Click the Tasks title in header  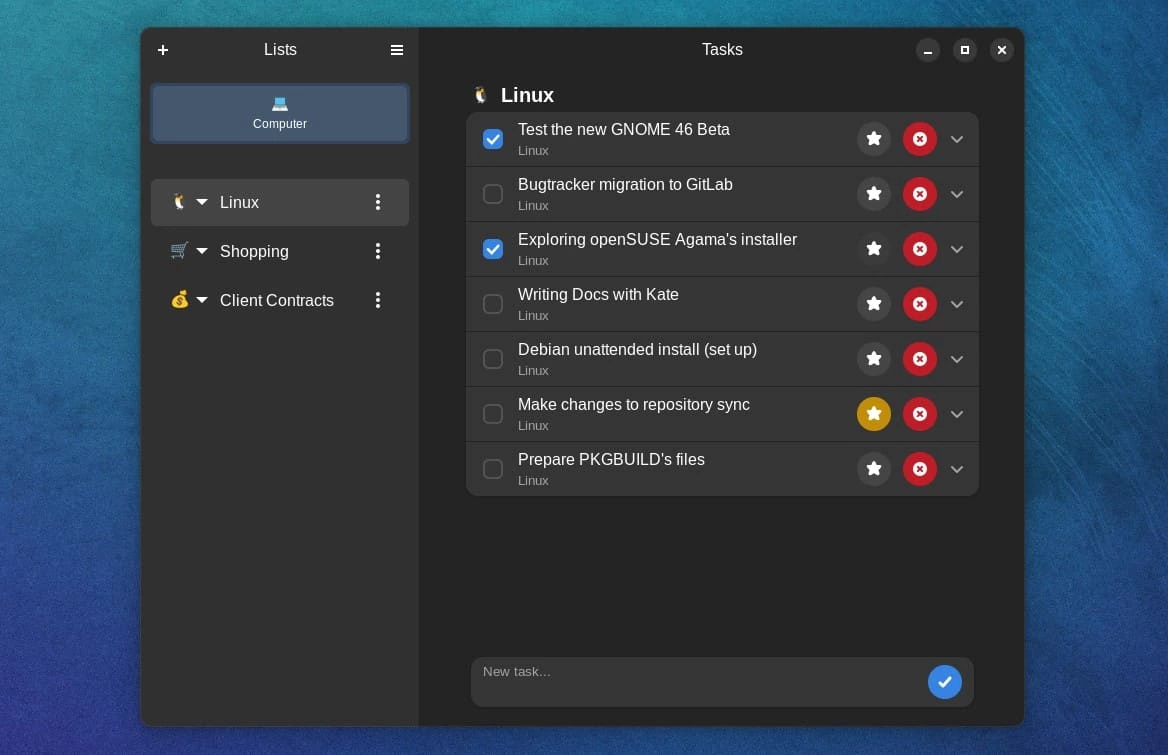[722, 49]
